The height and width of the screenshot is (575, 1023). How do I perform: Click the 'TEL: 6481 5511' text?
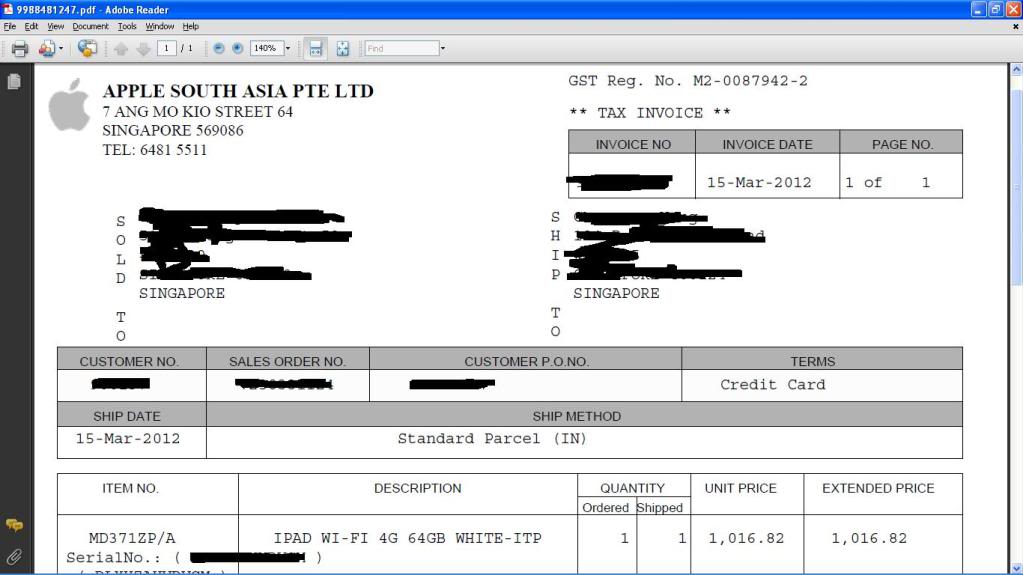(155, 150)
